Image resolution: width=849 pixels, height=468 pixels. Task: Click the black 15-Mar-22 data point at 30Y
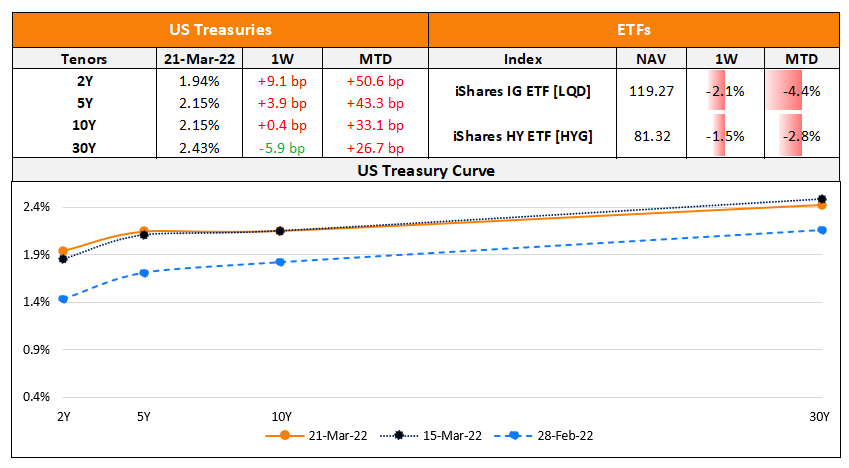(x=822, y=199)
